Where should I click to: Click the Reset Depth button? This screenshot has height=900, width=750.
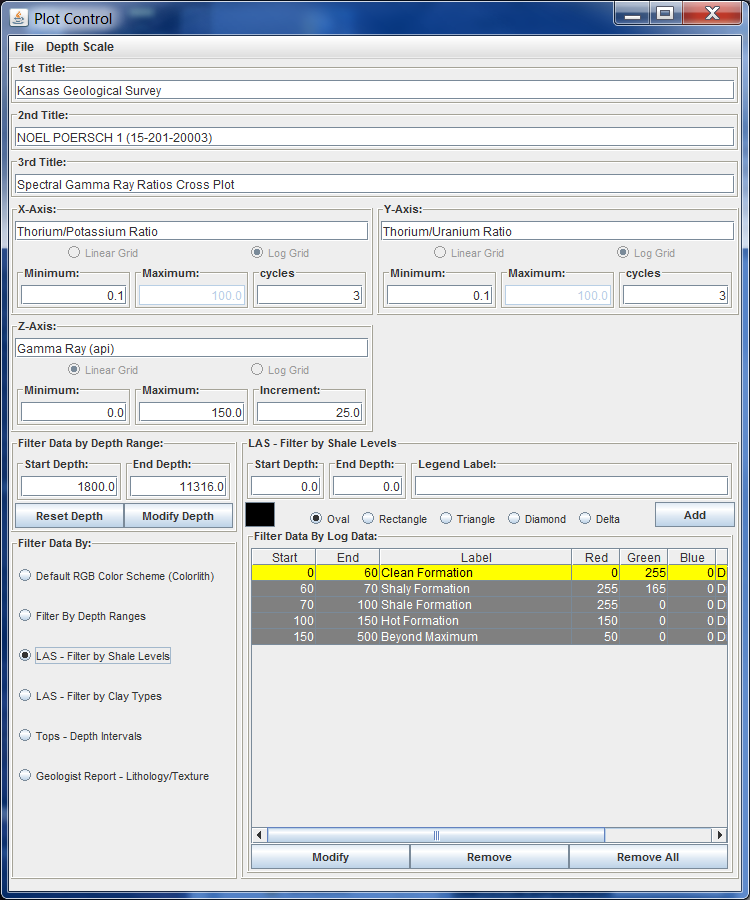(x=69, y=516)
